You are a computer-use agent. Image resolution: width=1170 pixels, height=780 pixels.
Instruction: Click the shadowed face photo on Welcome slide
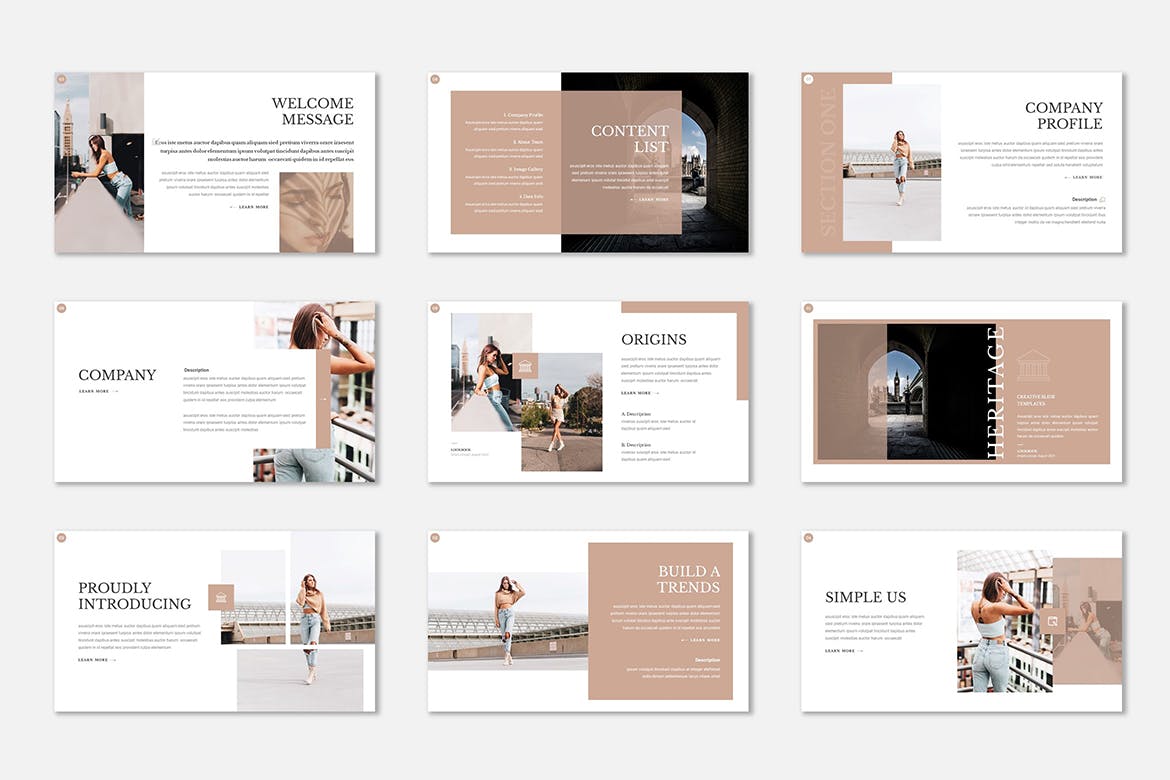316,212
